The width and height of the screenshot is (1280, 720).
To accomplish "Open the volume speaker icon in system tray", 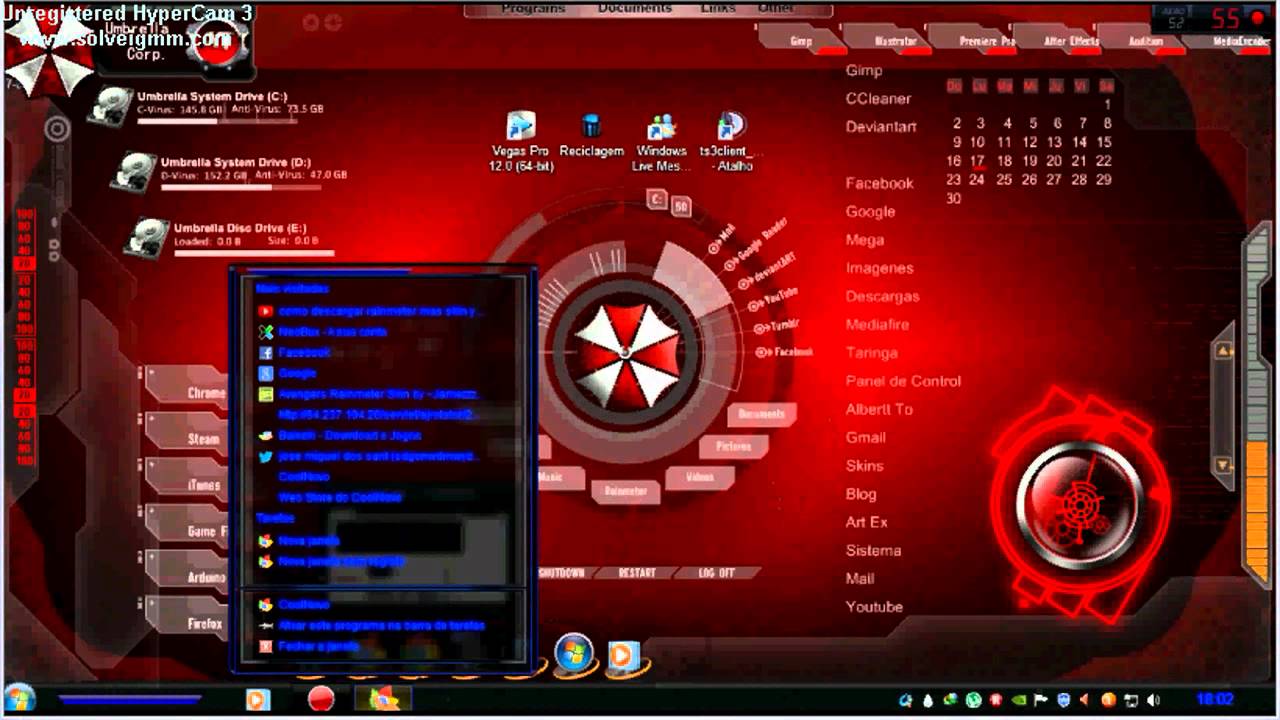I will click(x=1153, y=700).
